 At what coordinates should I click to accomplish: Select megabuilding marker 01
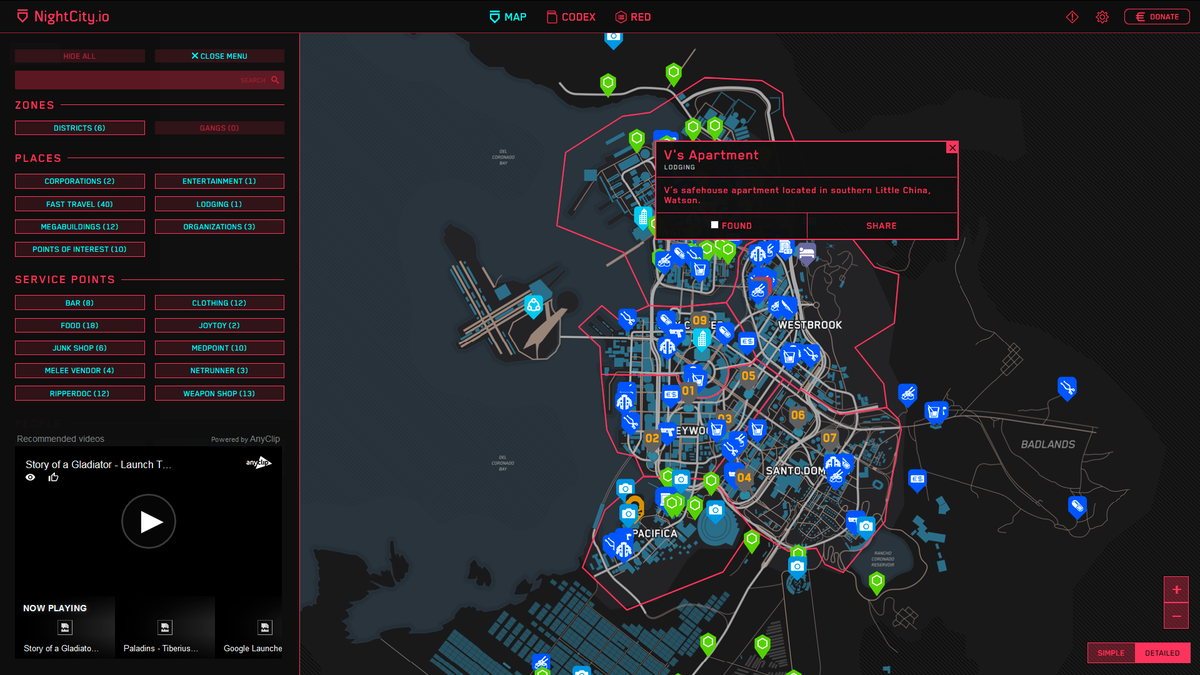(x=688, y=391)
